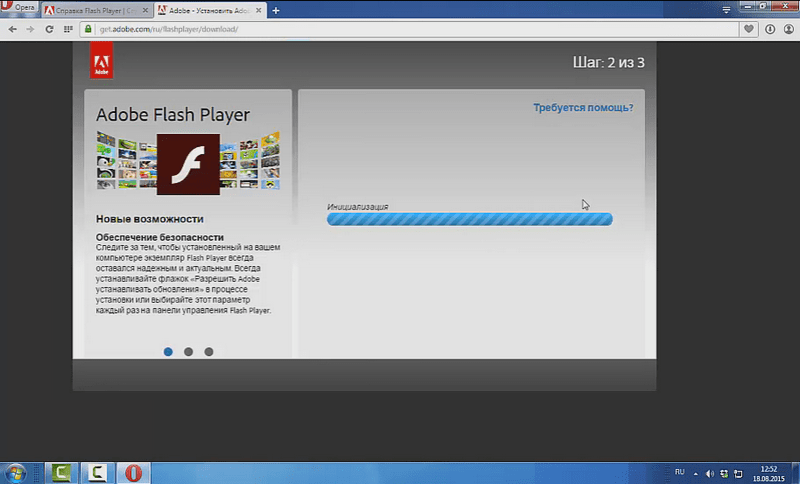Show hidden tray icons arrow
The image size is (800, 484).
point(695,474)
